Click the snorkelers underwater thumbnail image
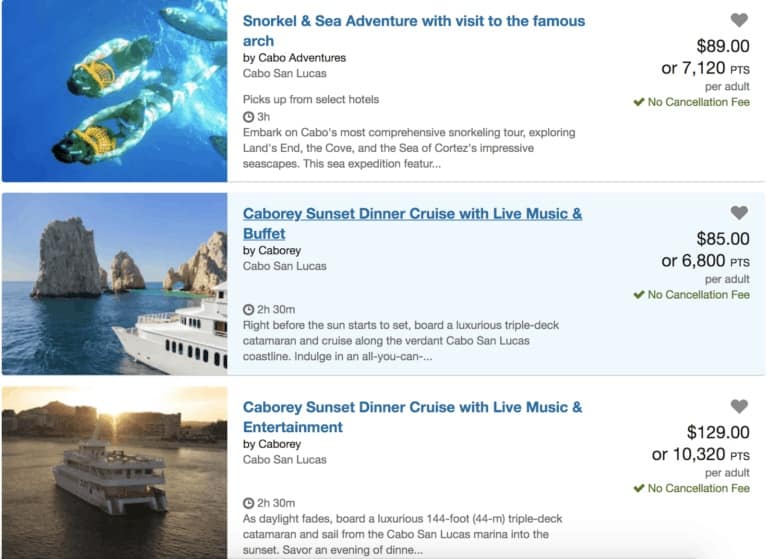The width and height of the screenshot is (768, 559). coord(115,91)
